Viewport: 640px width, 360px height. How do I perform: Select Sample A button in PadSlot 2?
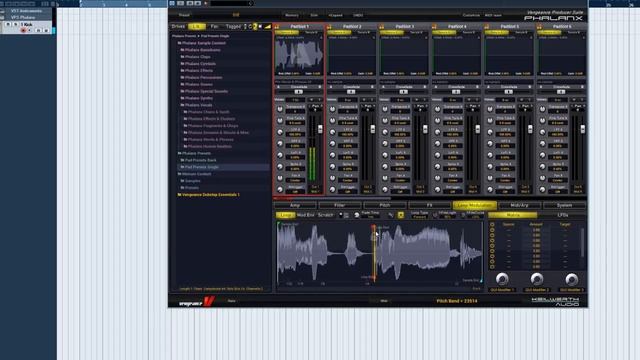339,32
